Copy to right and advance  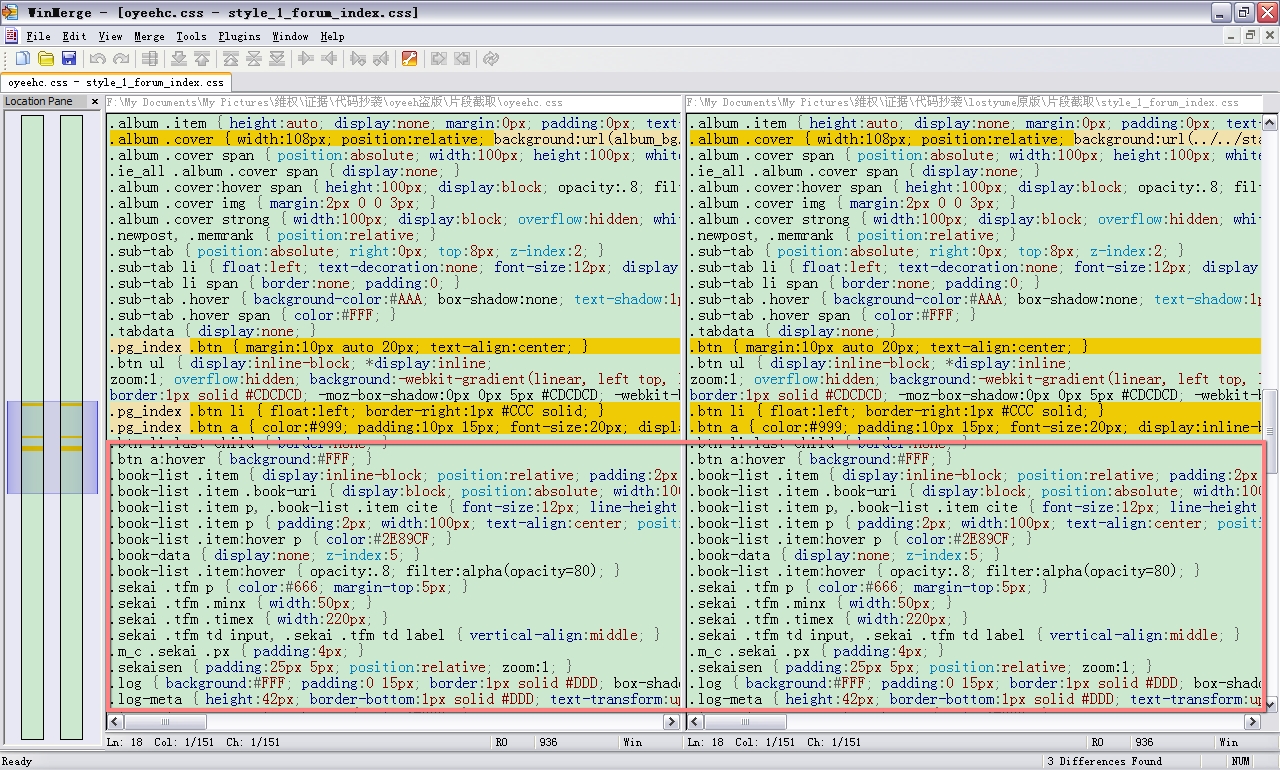tap(358, 59)
